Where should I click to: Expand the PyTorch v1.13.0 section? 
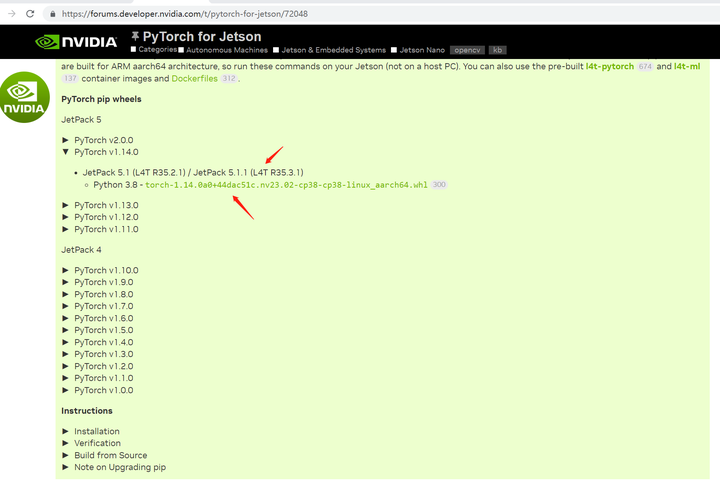coord(100,205)
